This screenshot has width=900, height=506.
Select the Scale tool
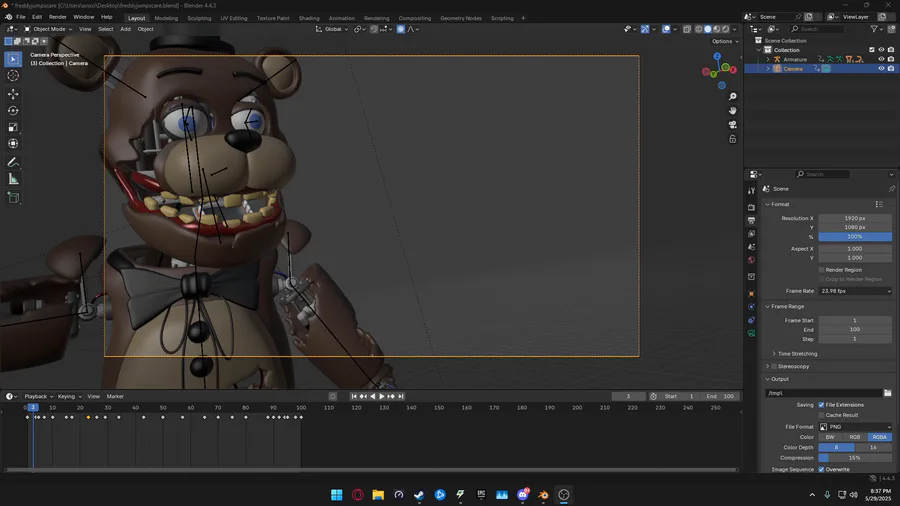click(x=13, y=127)
